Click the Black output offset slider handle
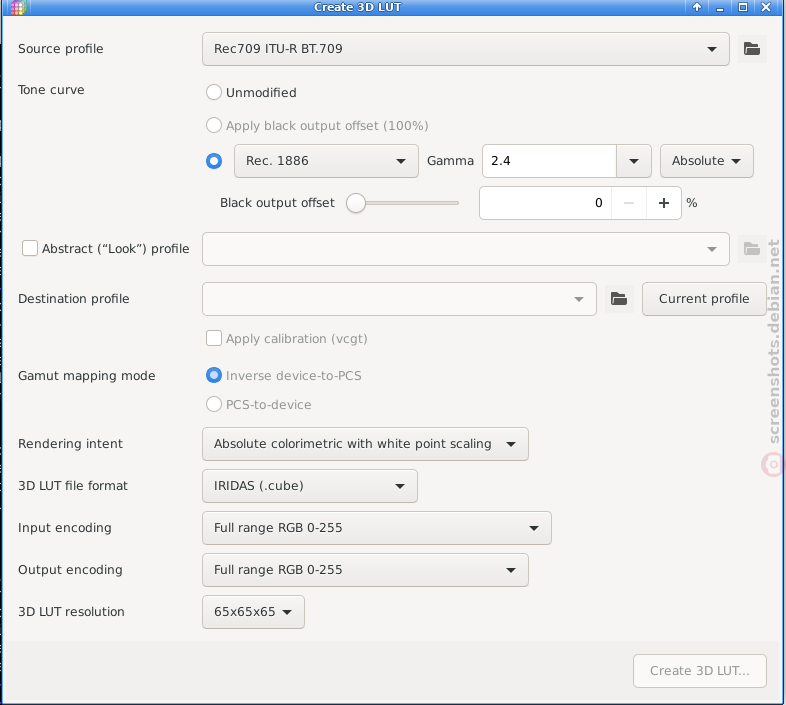This screenshot has width=786, height=705. (356, 203)
